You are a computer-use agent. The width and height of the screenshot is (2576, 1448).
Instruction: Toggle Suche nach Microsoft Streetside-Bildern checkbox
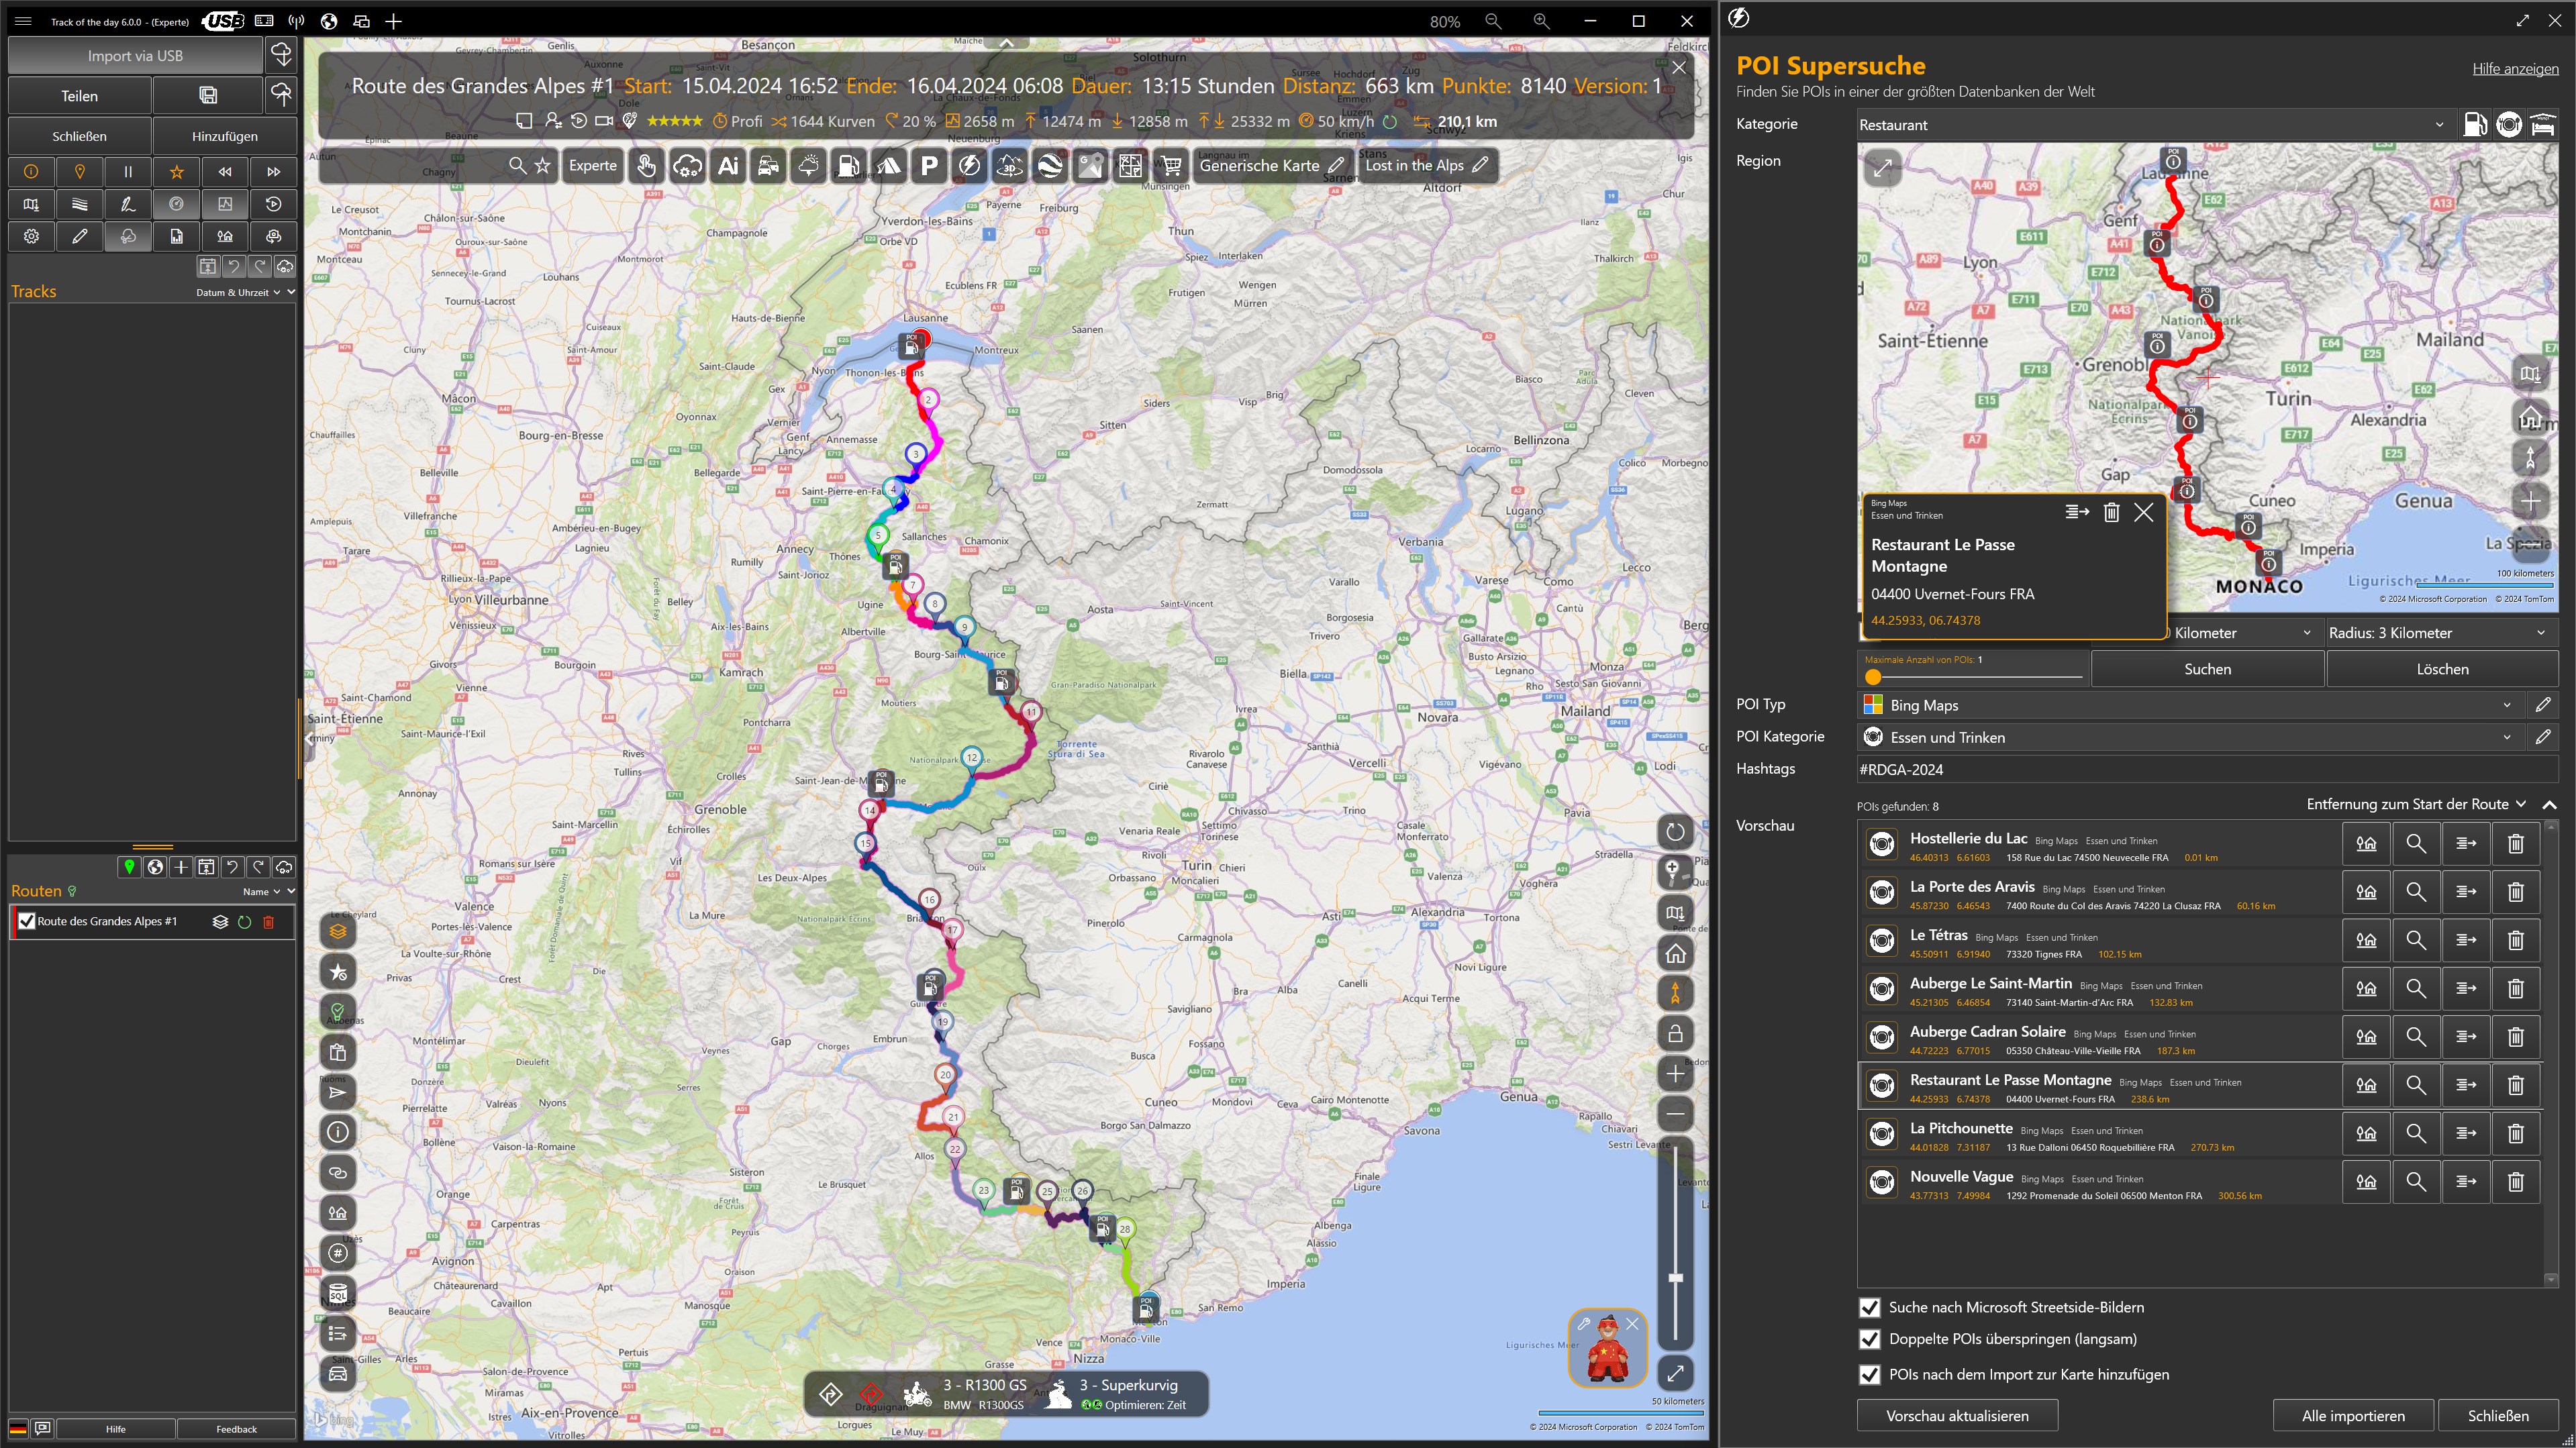coord(1869,1307)
